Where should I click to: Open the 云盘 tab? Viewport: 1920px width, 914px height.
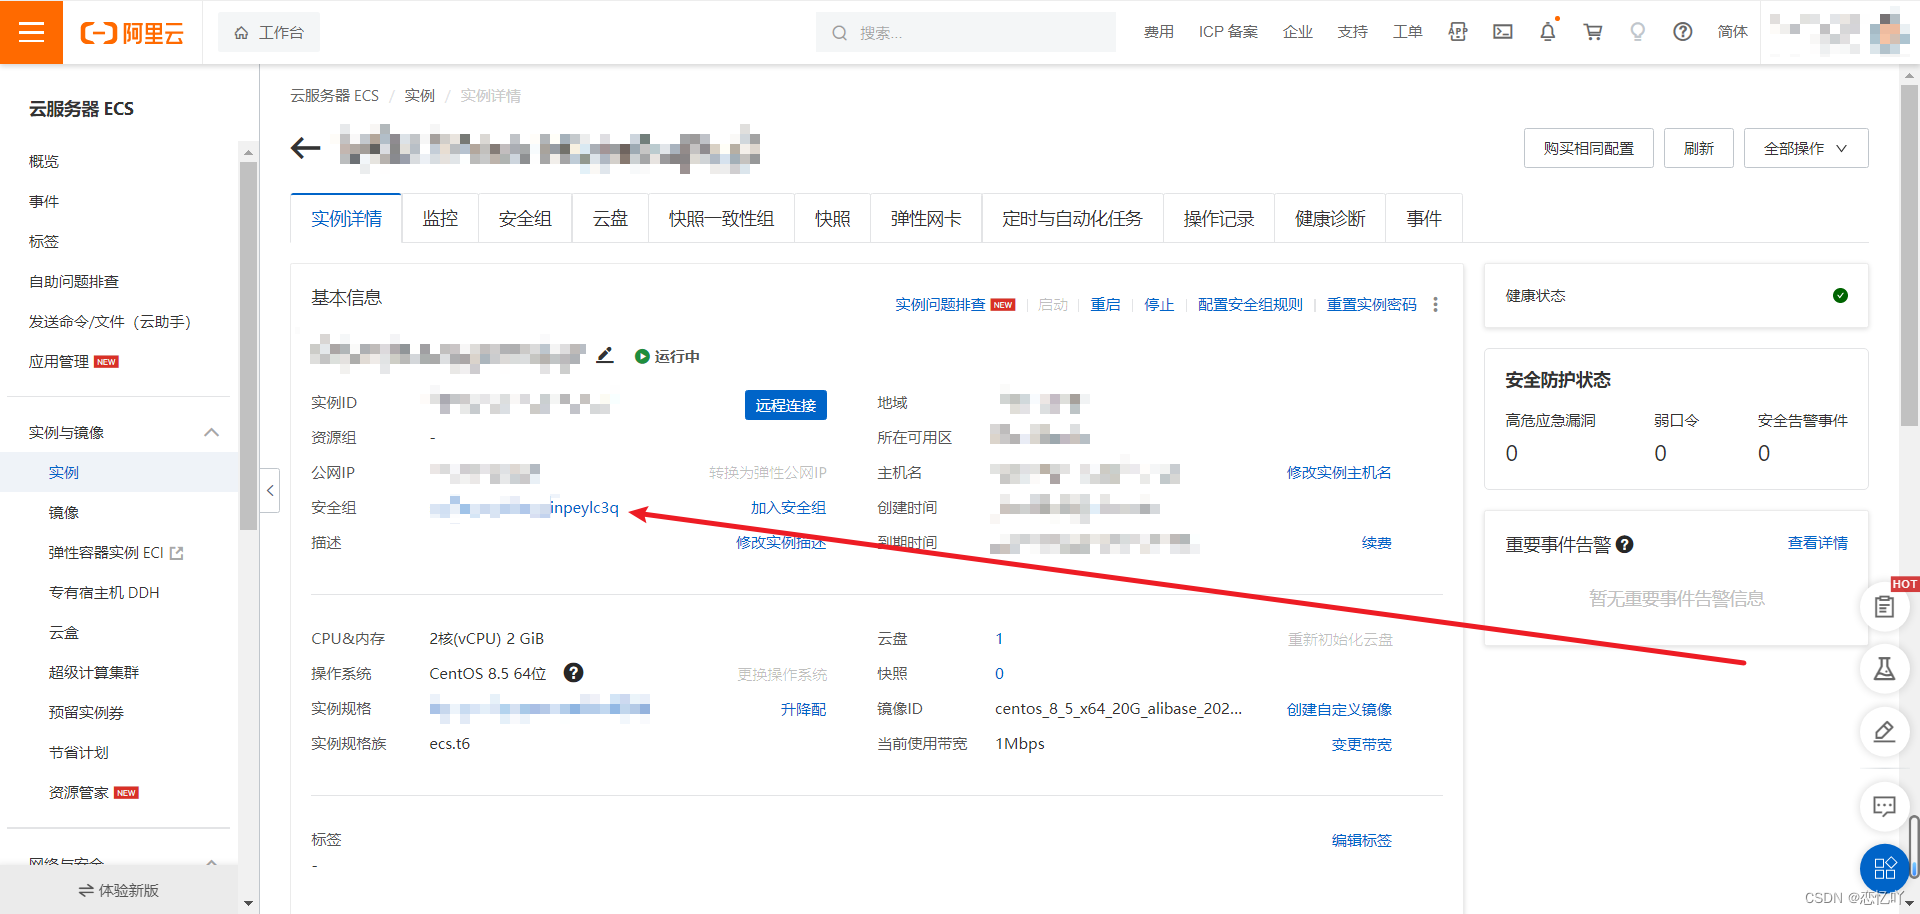(610, 218)
